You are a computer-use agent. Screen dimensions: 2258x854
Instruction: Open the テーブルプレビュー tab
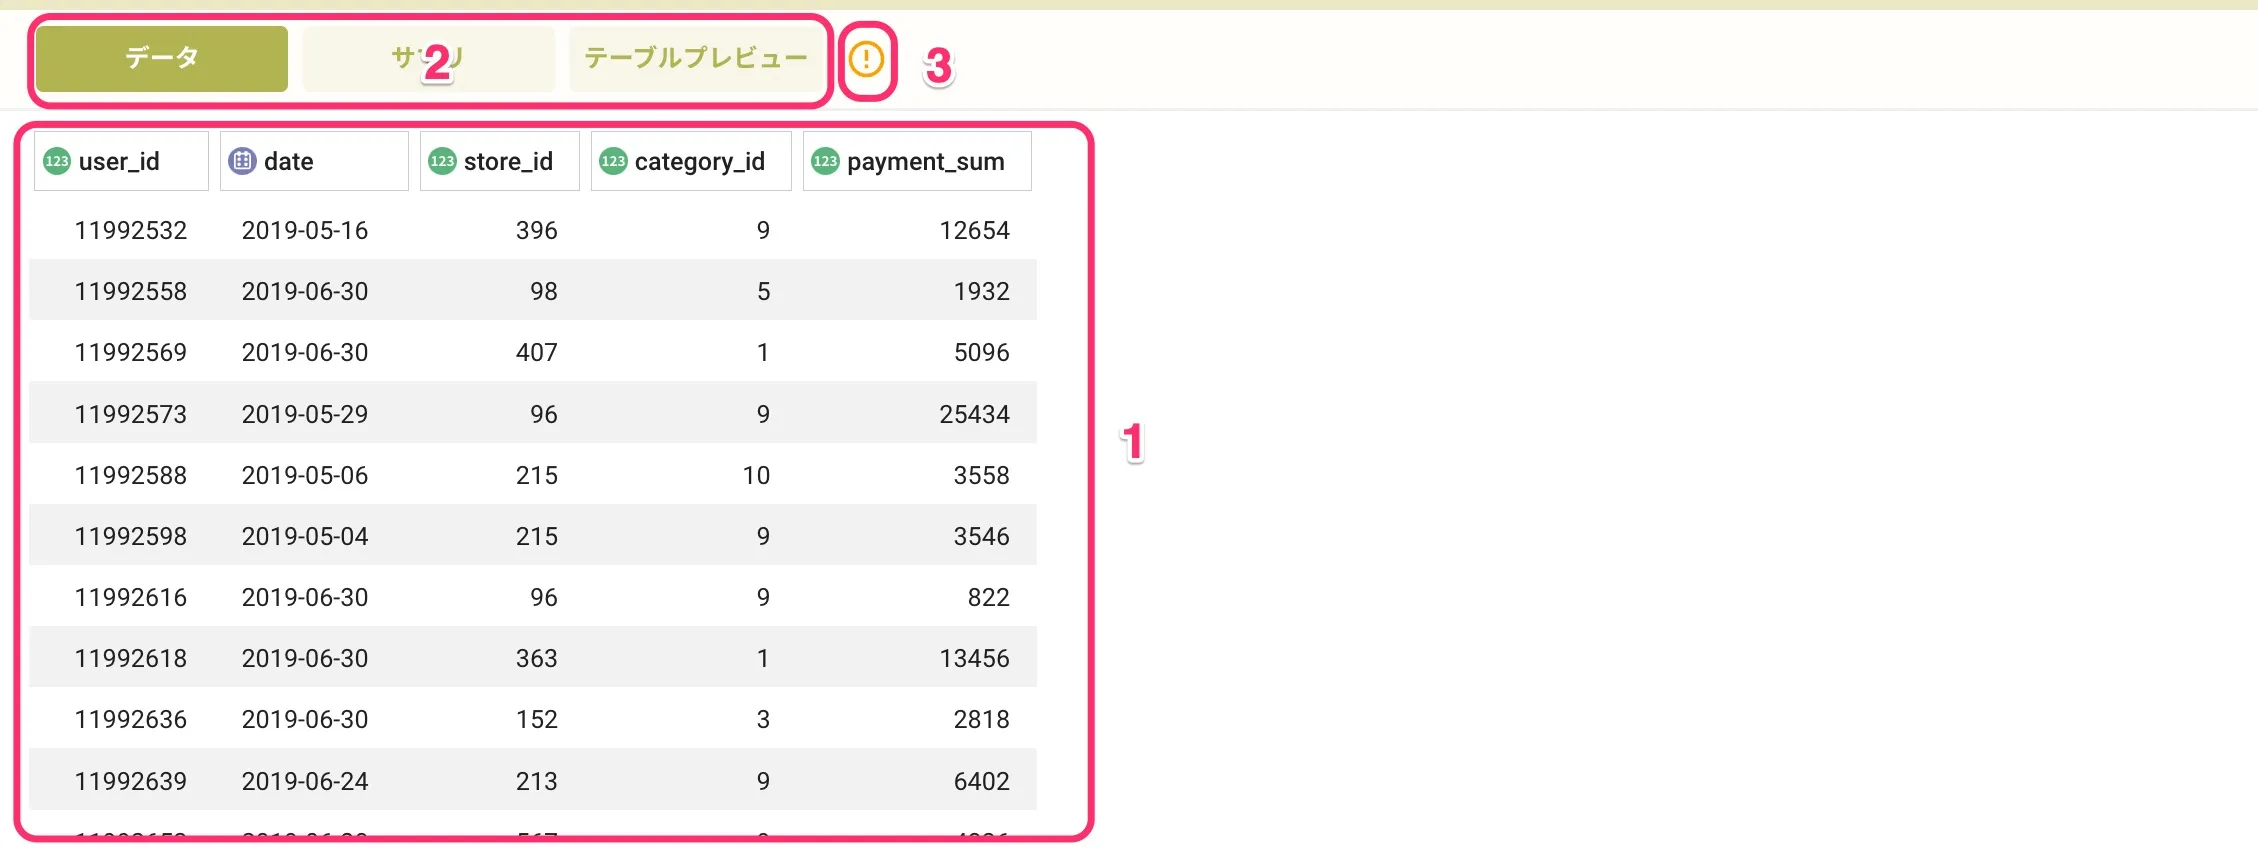(x=695, y=59)
